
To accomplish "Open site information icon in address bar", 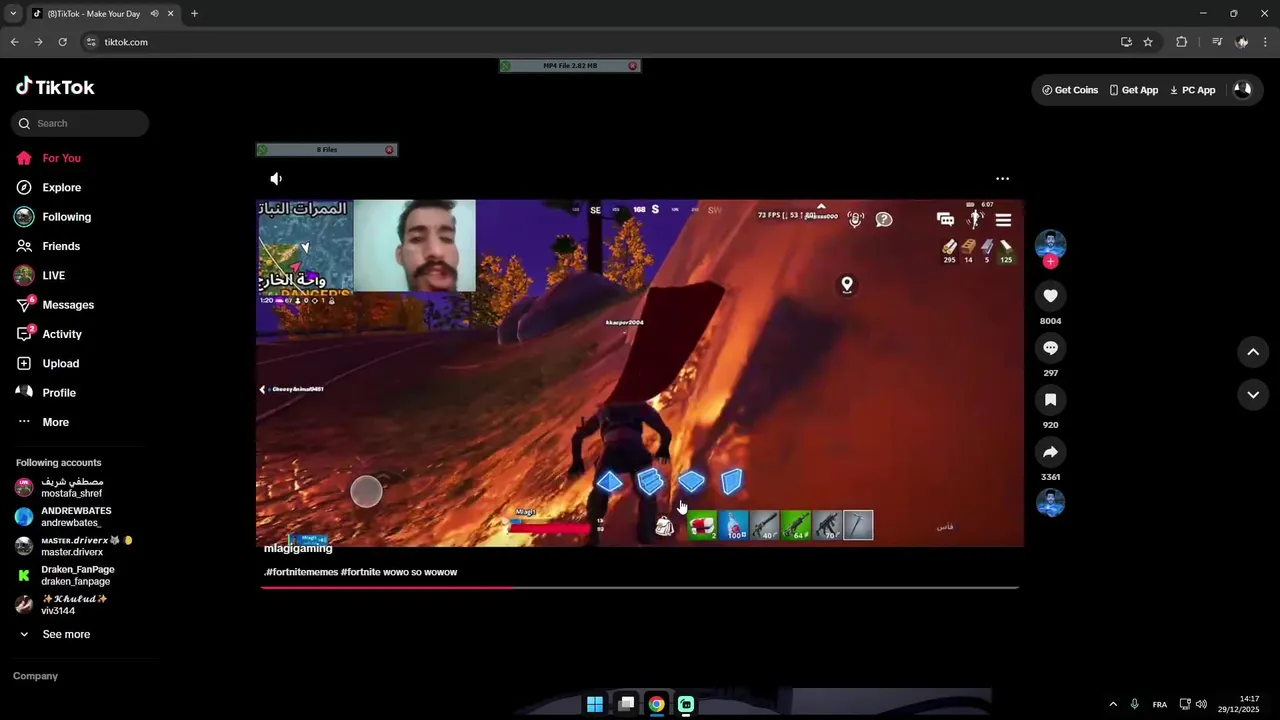I will click(x=91, y=42).
